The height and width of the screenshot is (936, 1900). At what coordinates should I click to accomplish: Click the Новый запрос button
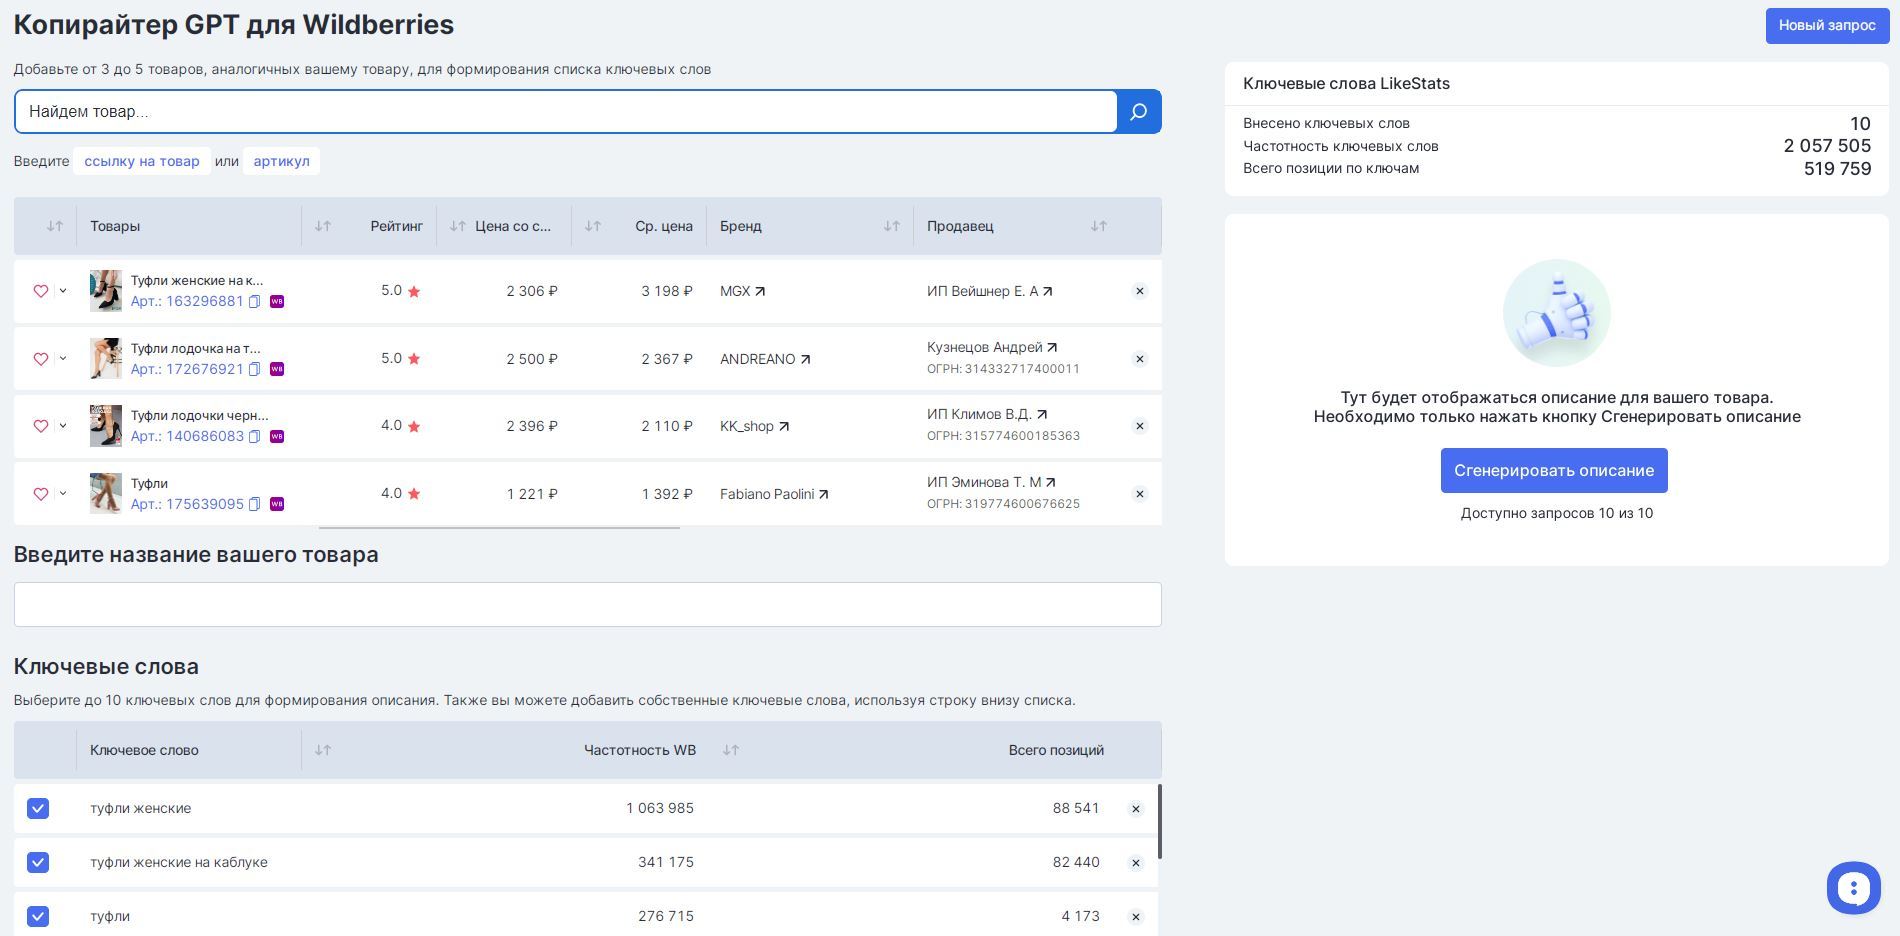[1827, 25]
